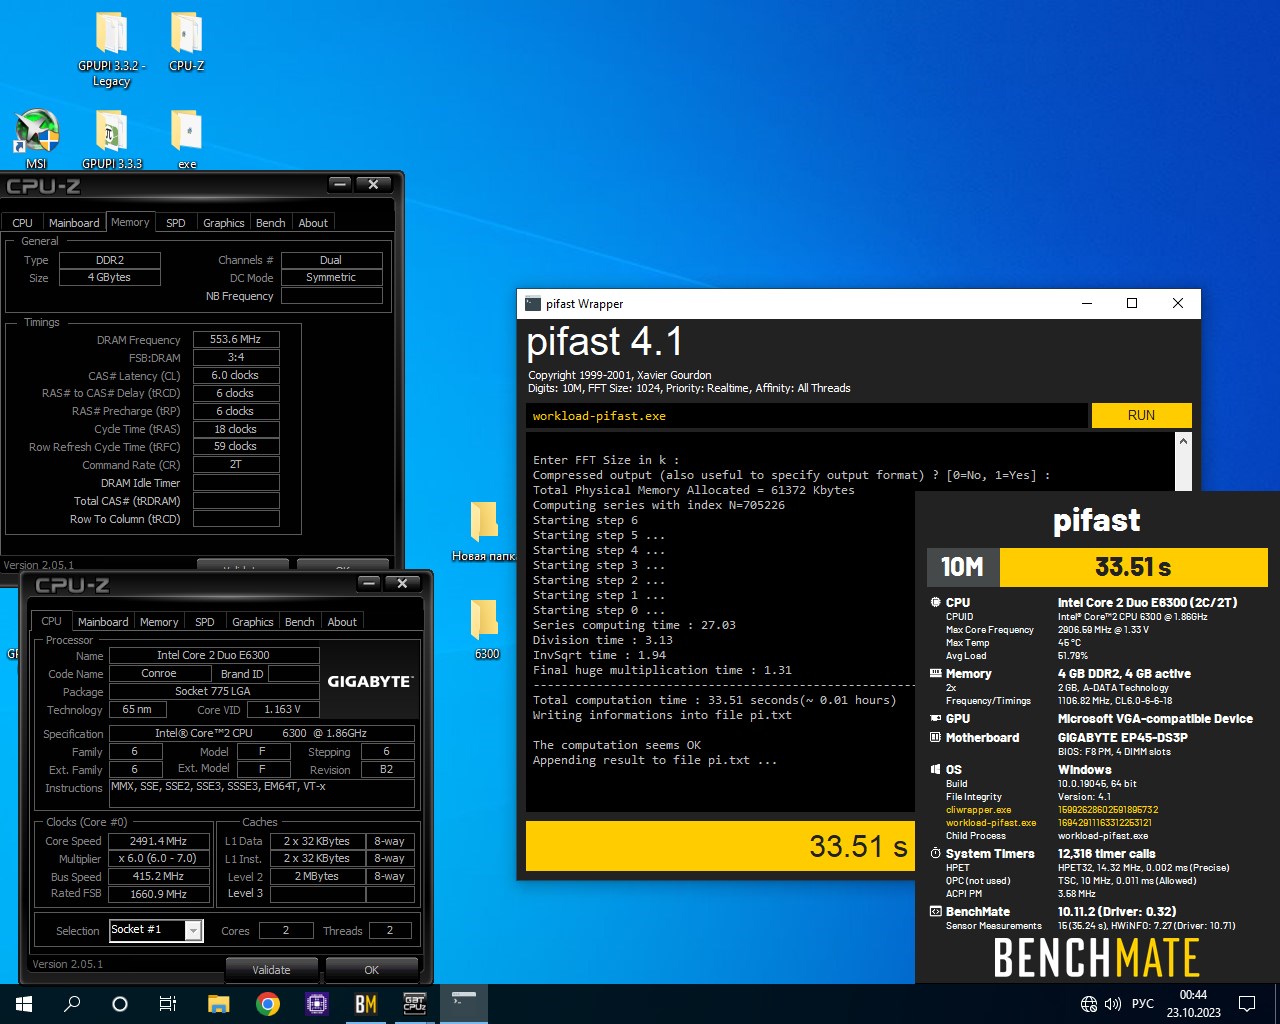Click the workload-pifast.exe input field
Screen dimensions: 1280x1024
[806, 416]
